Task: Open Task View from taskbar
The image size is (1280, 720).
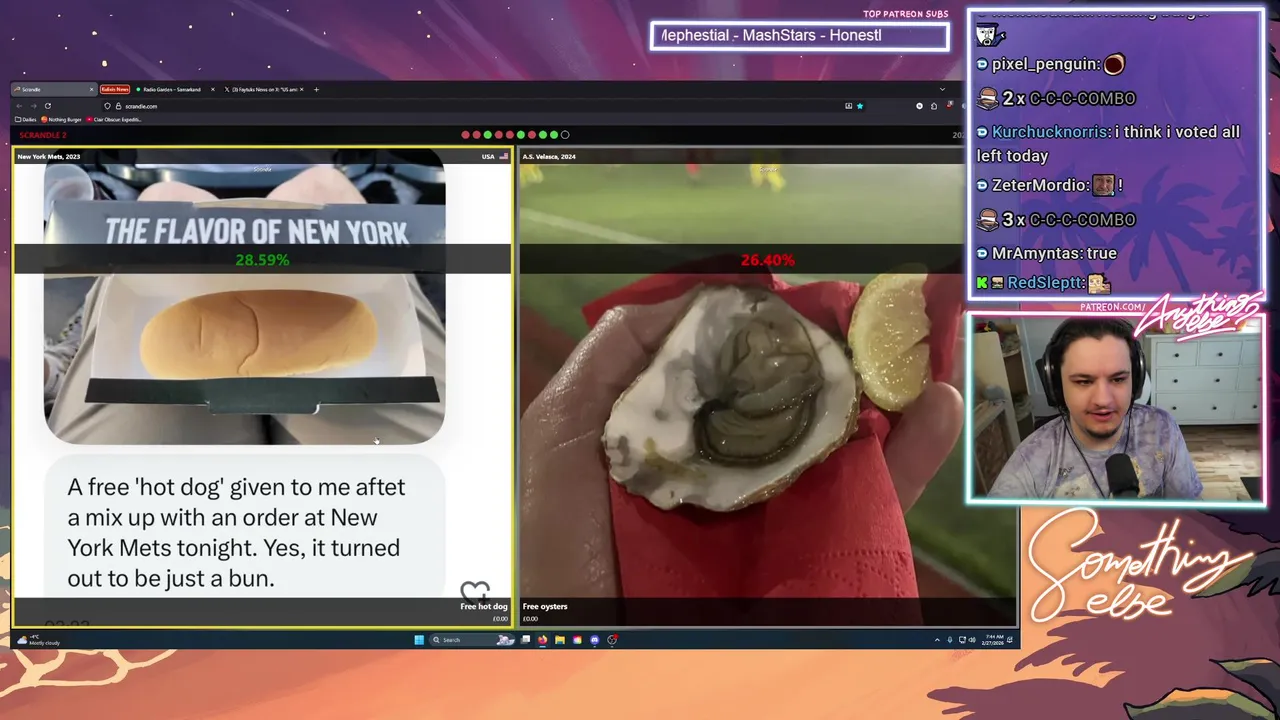Action: click(x=526, y=640)
